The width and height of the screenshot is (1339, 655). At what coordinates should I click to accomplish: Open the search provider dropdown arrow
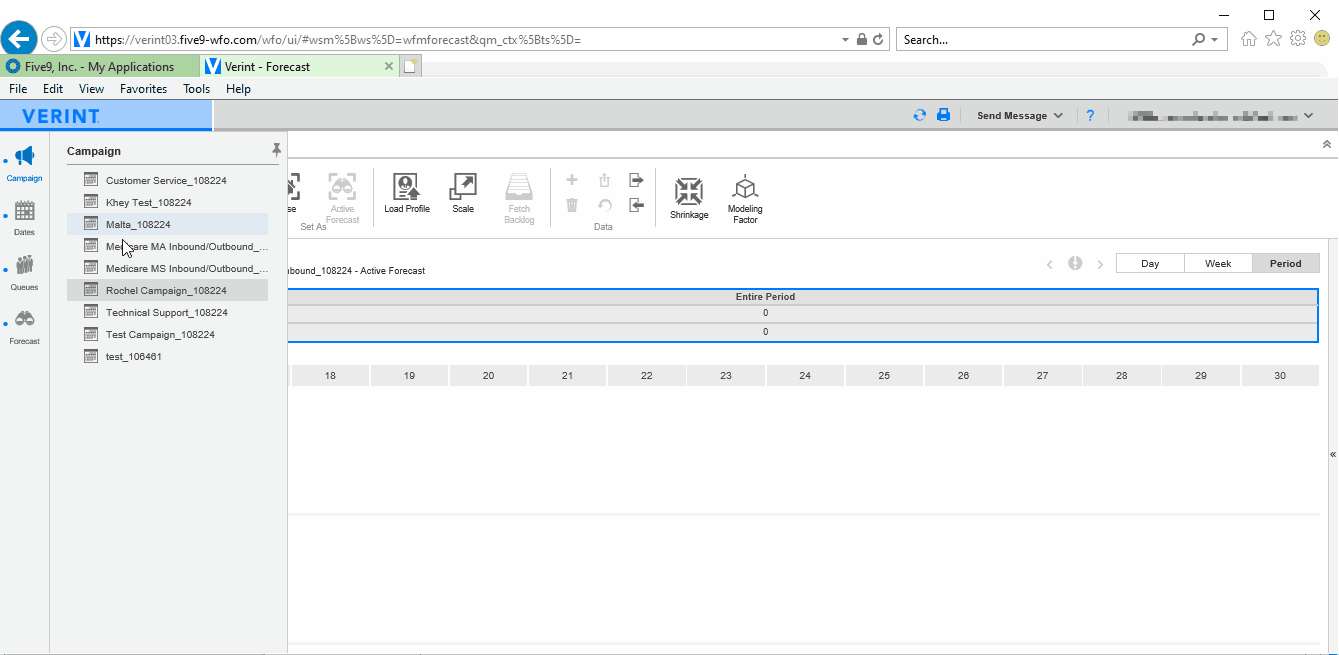1215,40
